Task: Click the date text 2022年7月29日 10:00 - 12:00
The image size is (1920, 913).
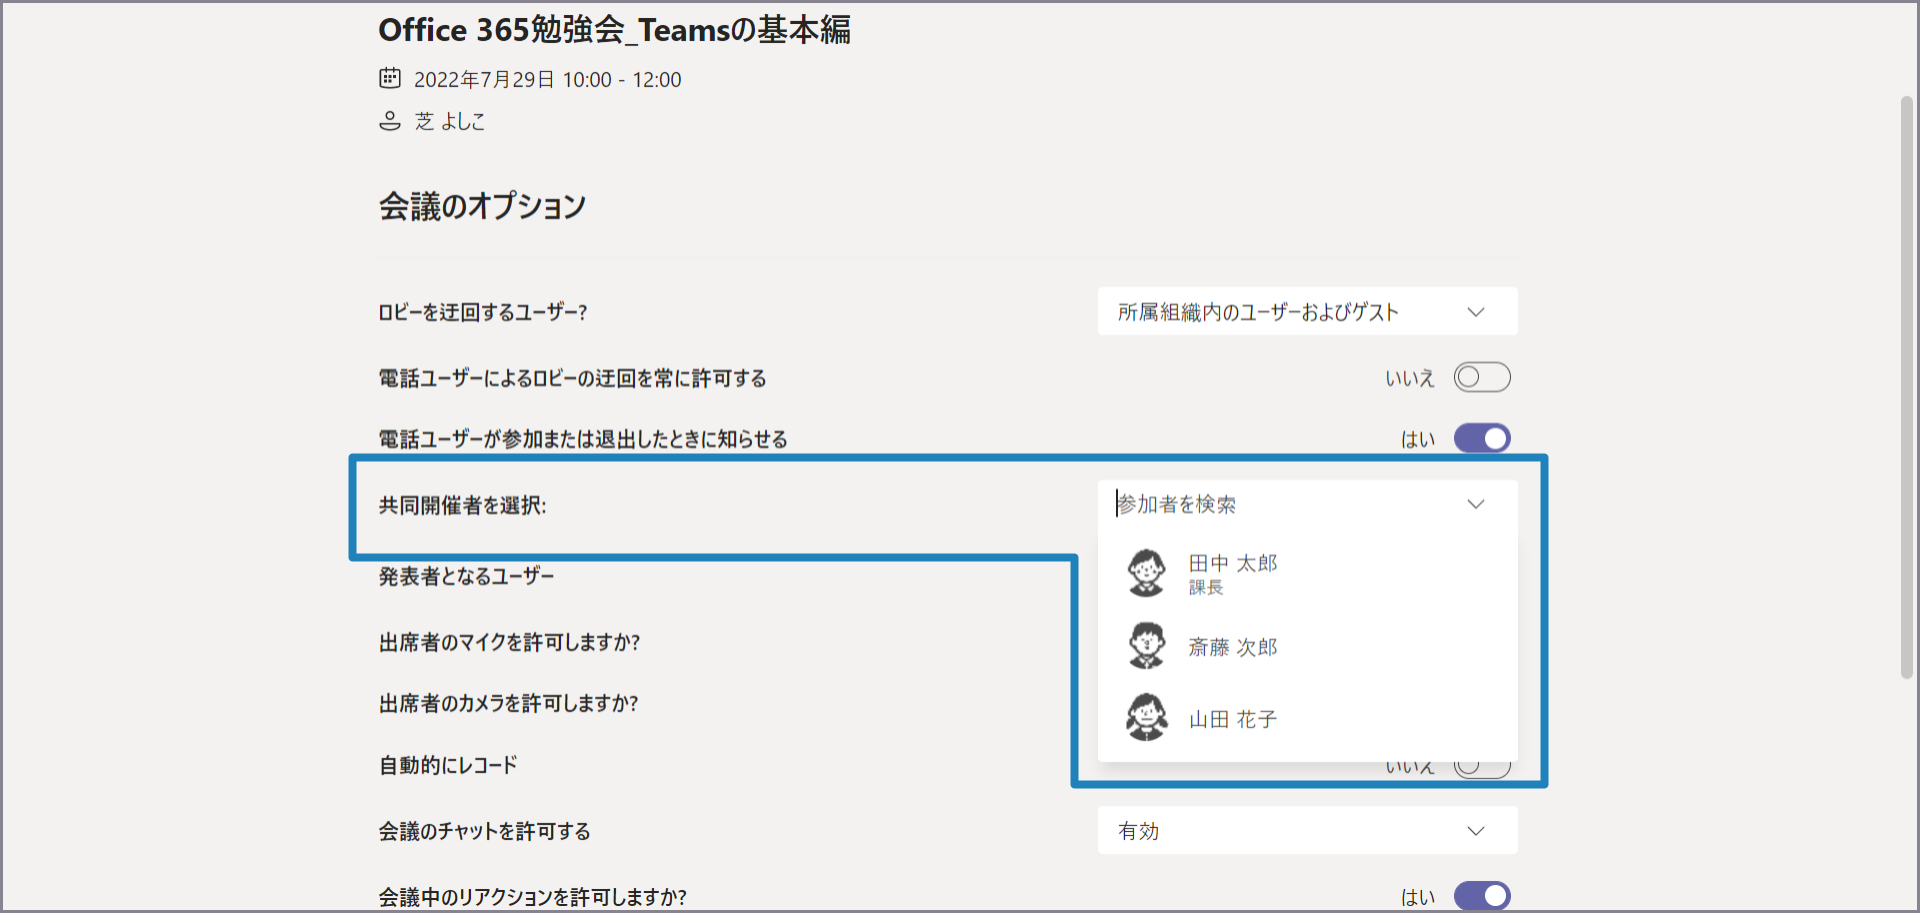Action: pos(547,80)
